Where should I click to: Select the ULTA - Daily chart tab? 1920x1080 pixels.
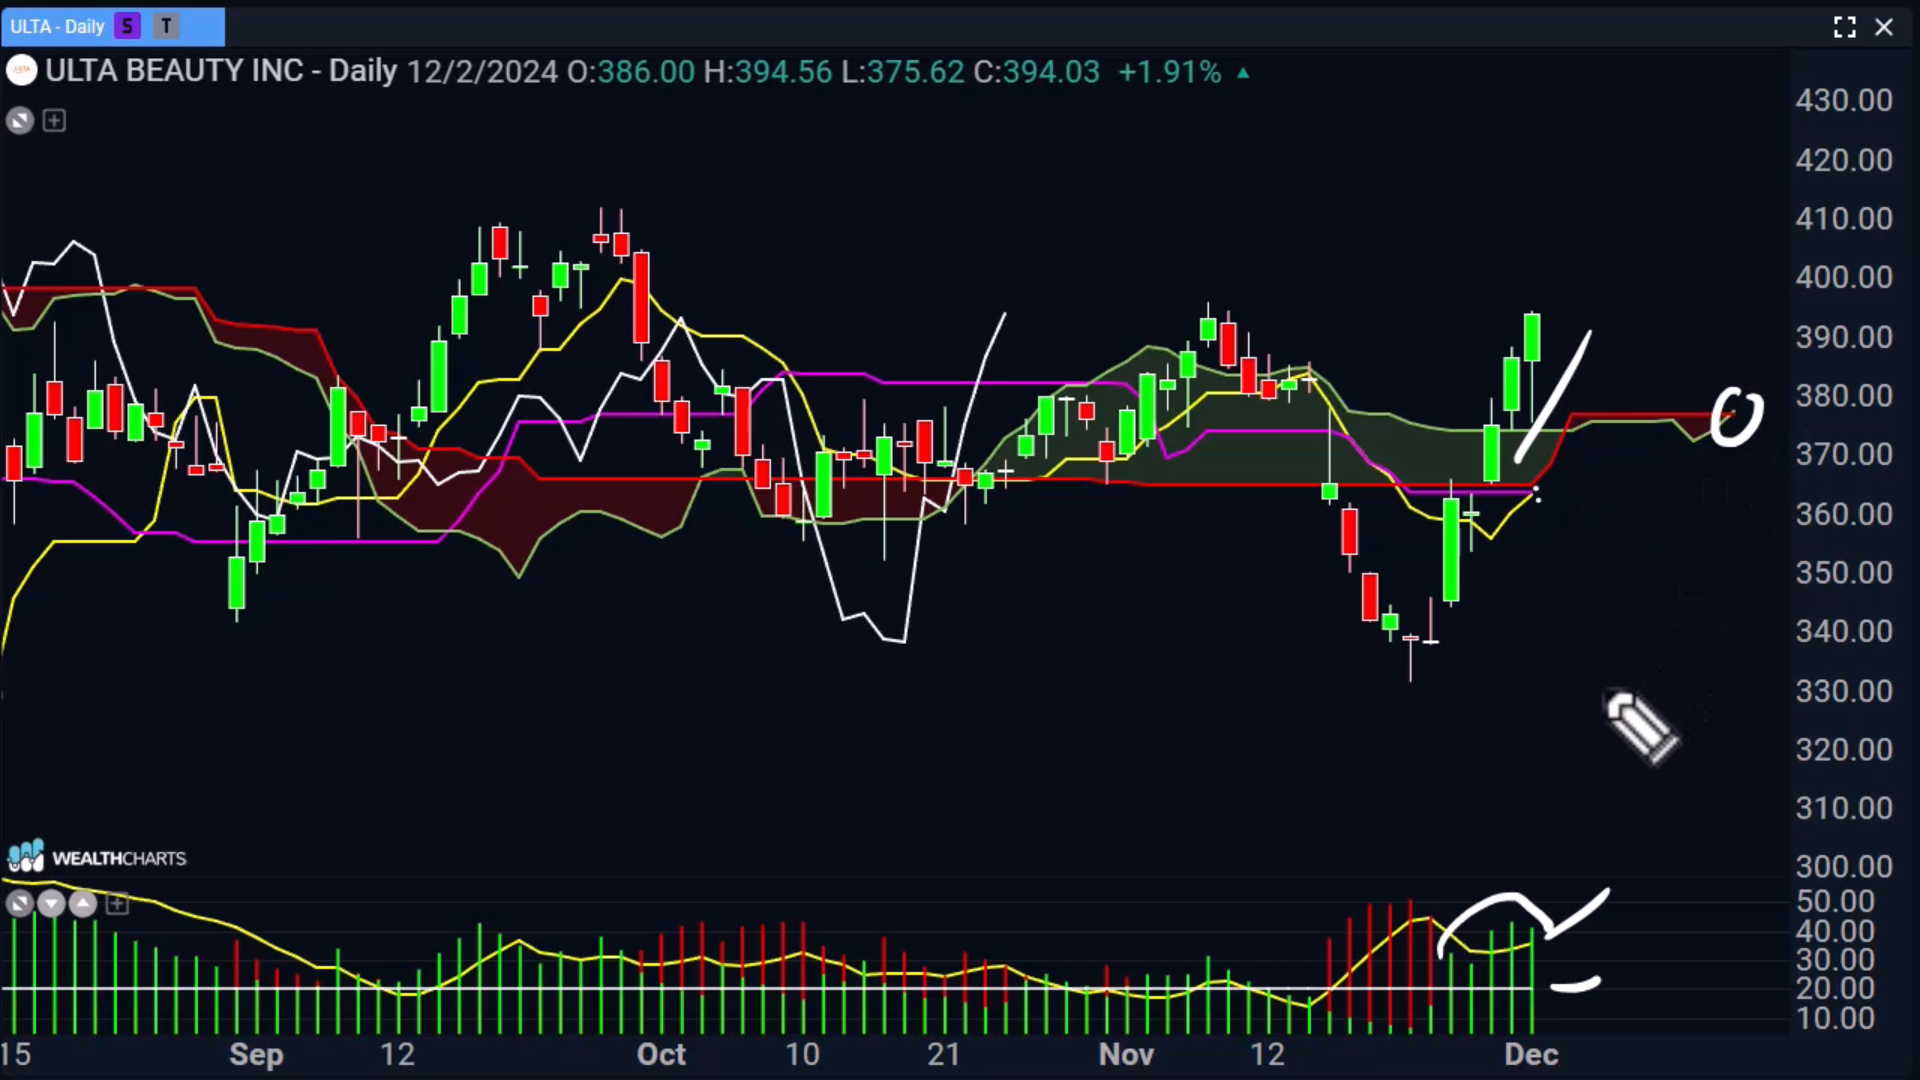tap(112, 27)
